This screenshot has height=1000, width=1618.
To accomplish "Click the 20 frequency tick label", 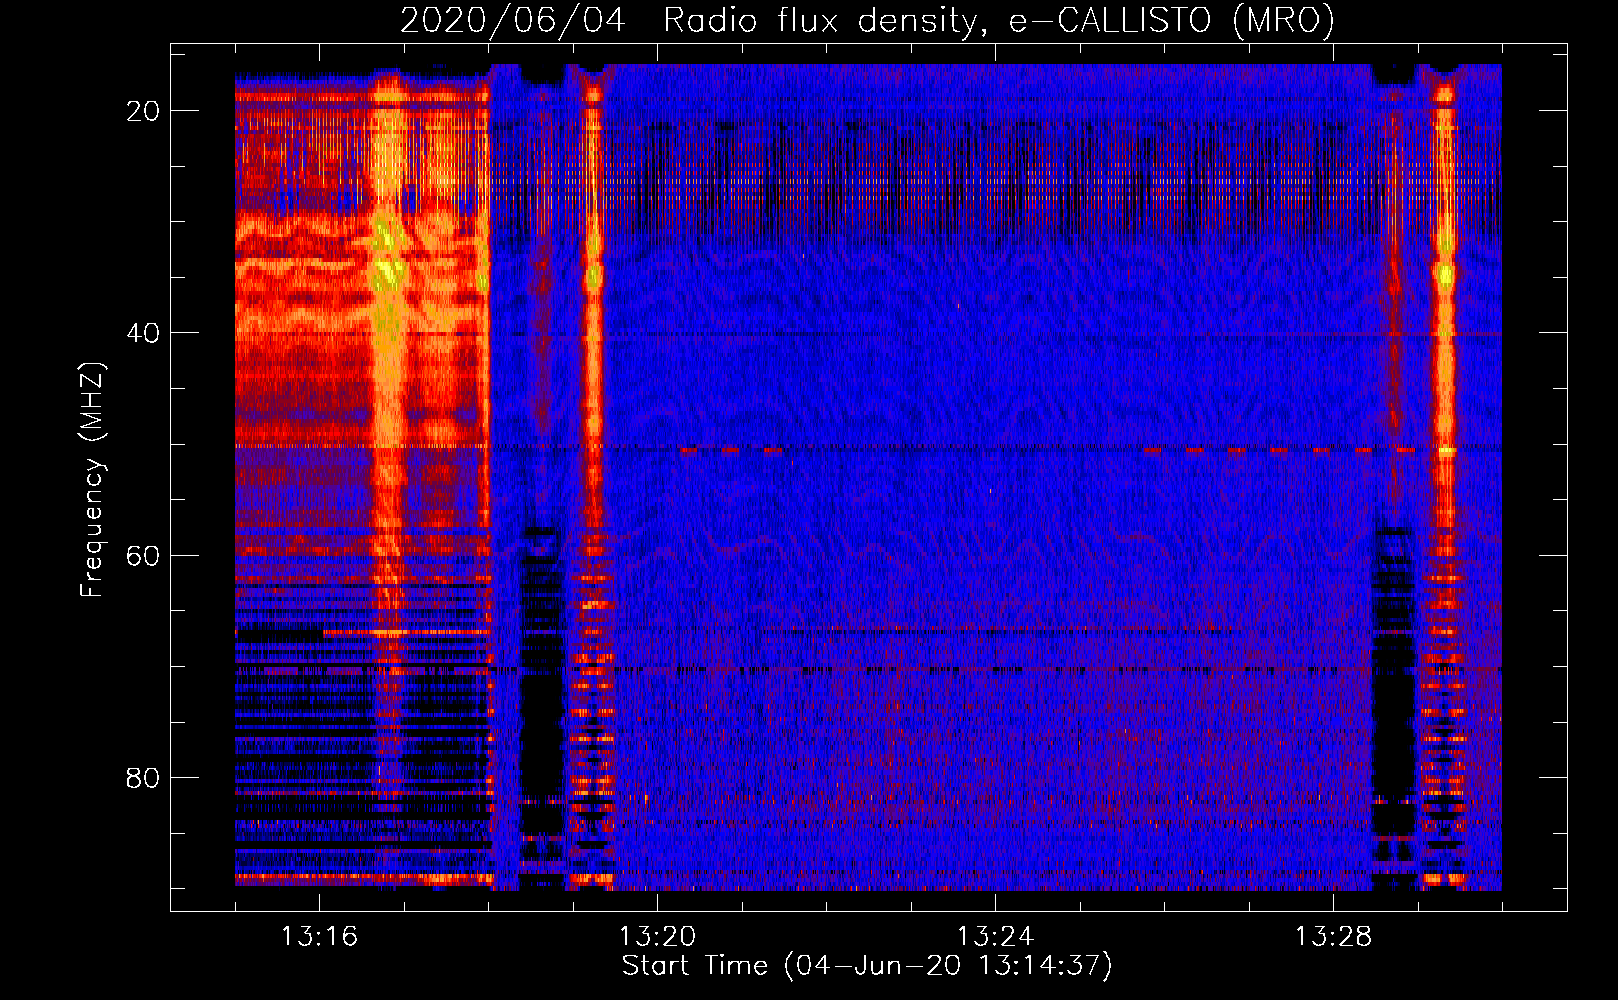I will (x=143, y=111).
